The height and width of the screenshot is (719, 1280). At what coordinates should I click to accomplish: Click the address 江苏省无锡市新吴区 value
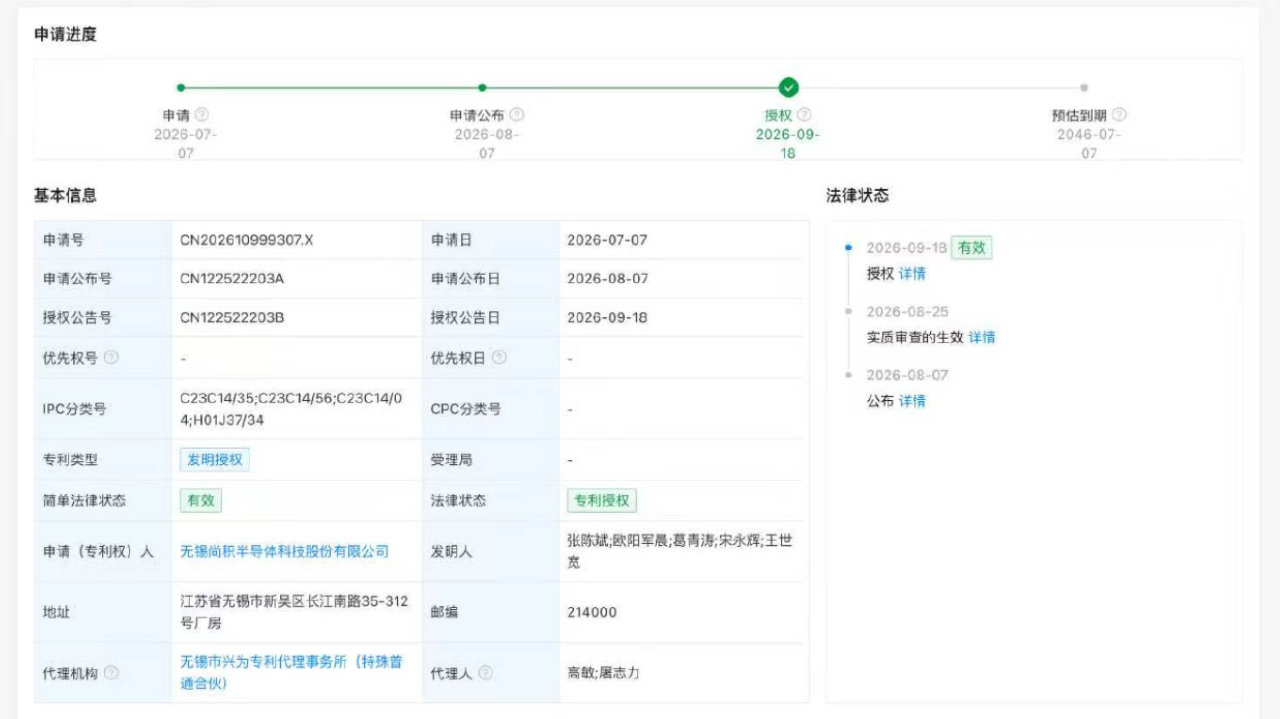click(294, 612)
